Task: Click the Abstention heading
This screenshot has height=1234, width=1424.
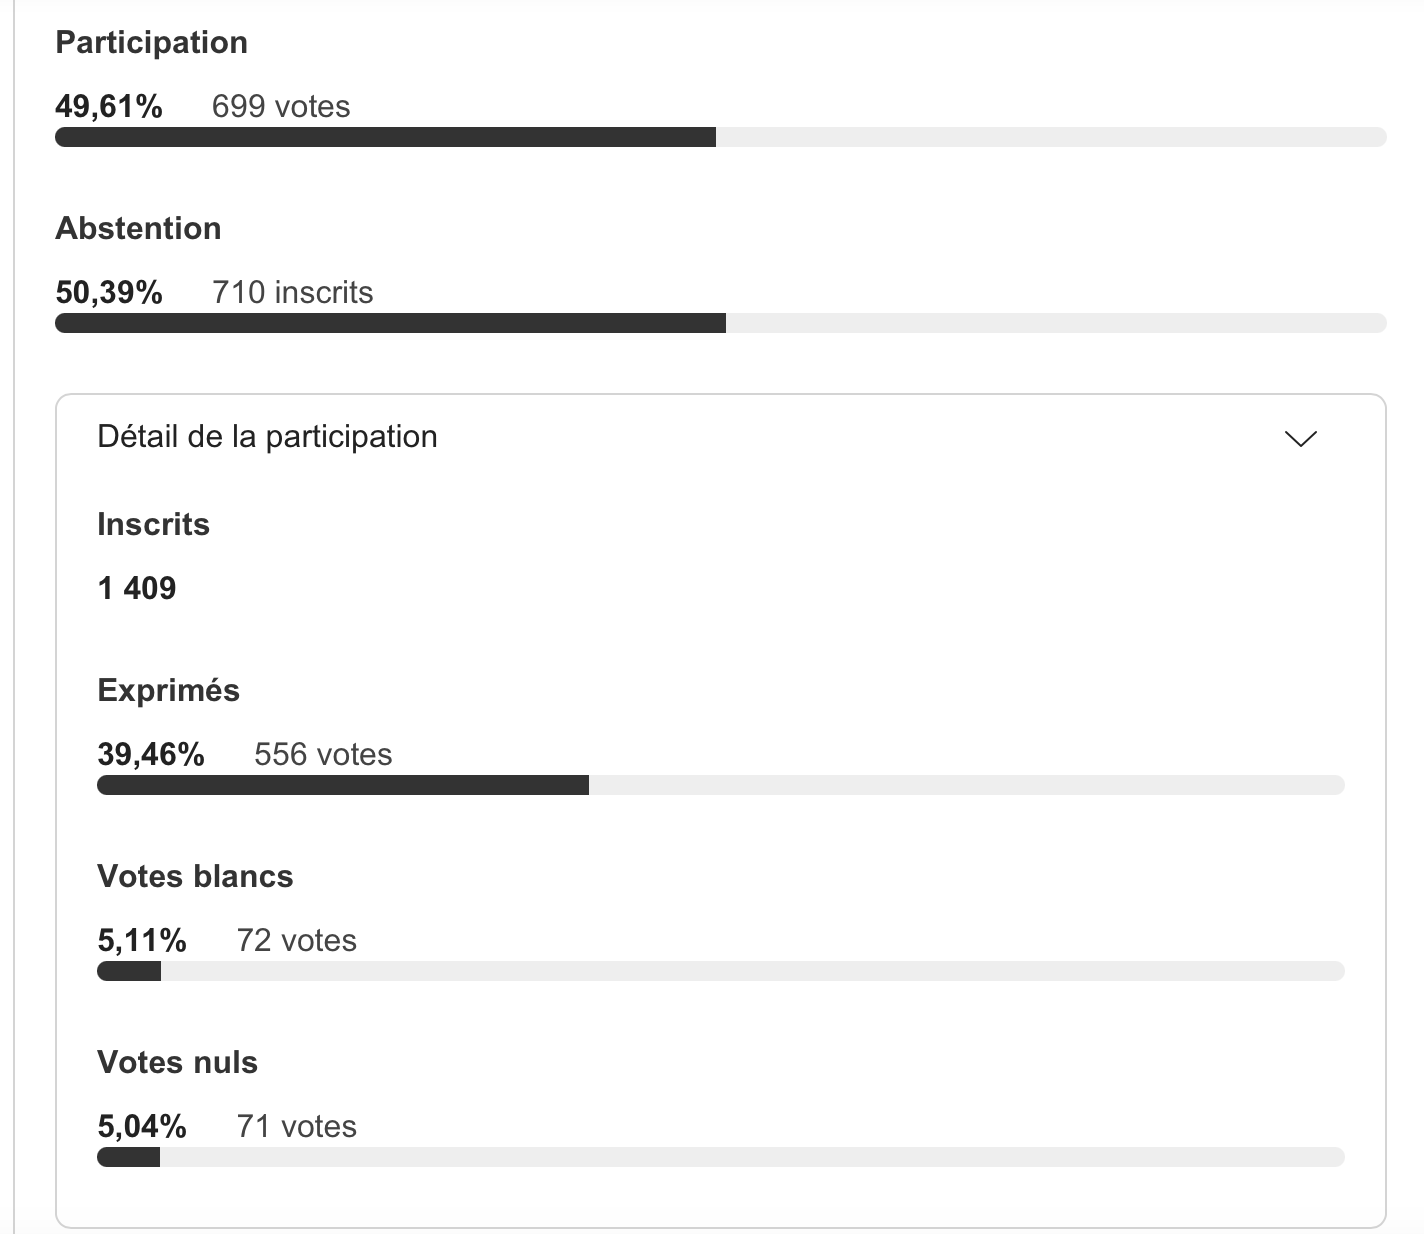Action: pos(138,228)
